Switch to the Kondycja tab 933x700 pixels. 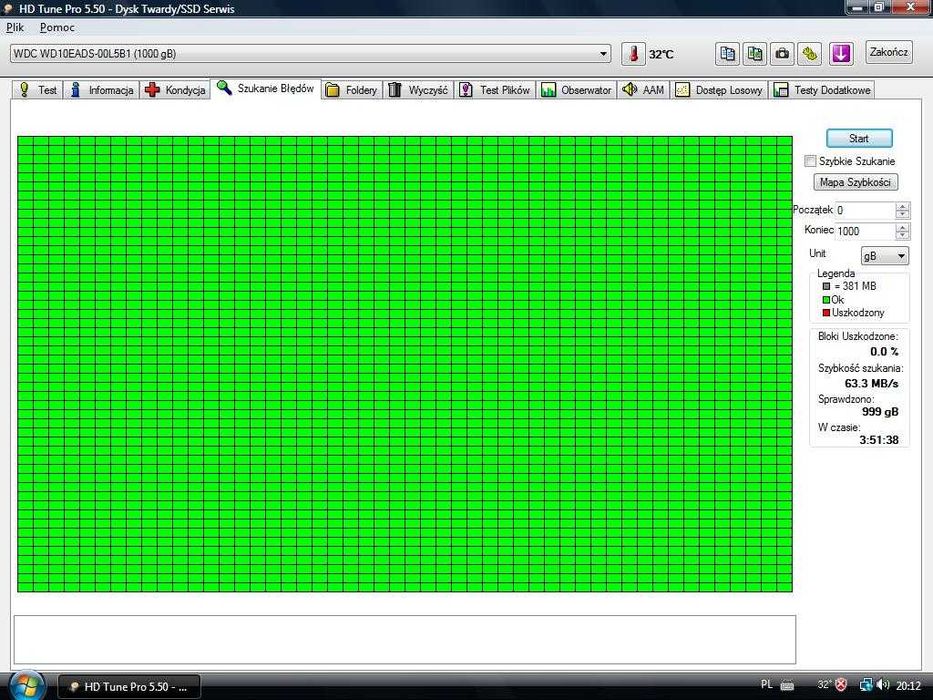click(175, 90)
